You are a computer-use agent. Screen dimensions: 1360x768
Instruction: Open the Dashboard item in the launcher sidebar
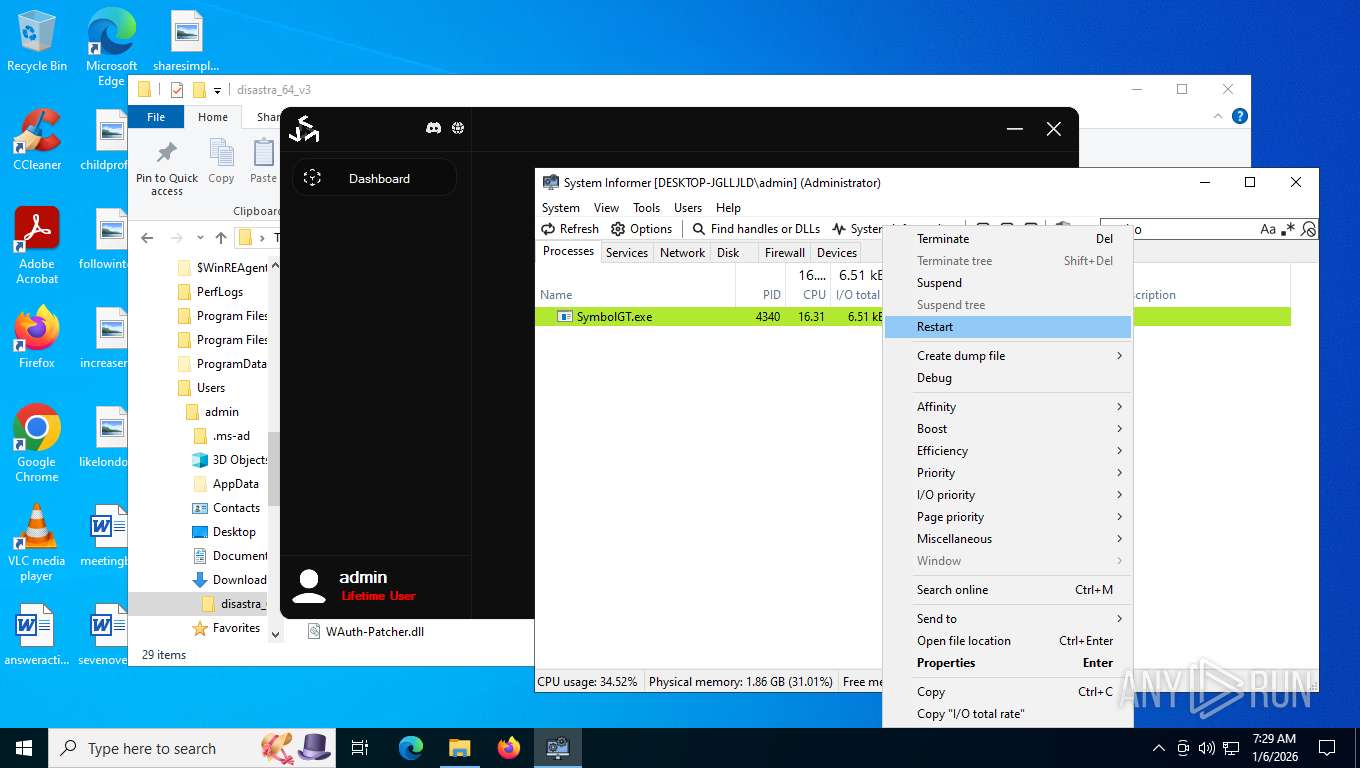[x=374, y=178]
